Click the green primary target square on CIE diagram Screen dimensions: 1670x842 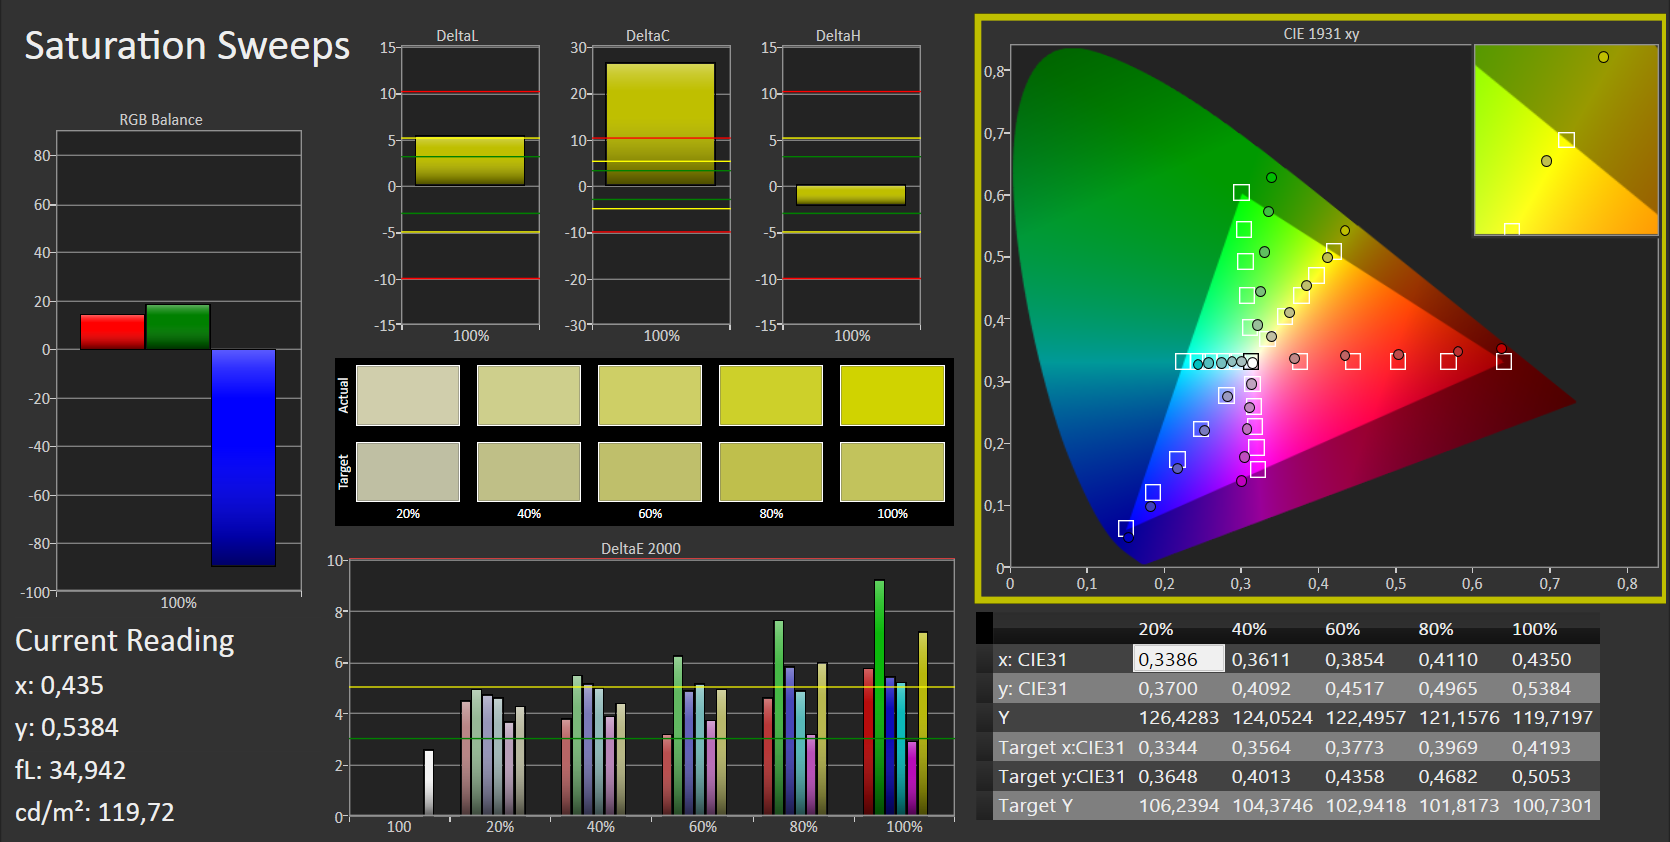pyautogui.click(x=1241, y=192)
